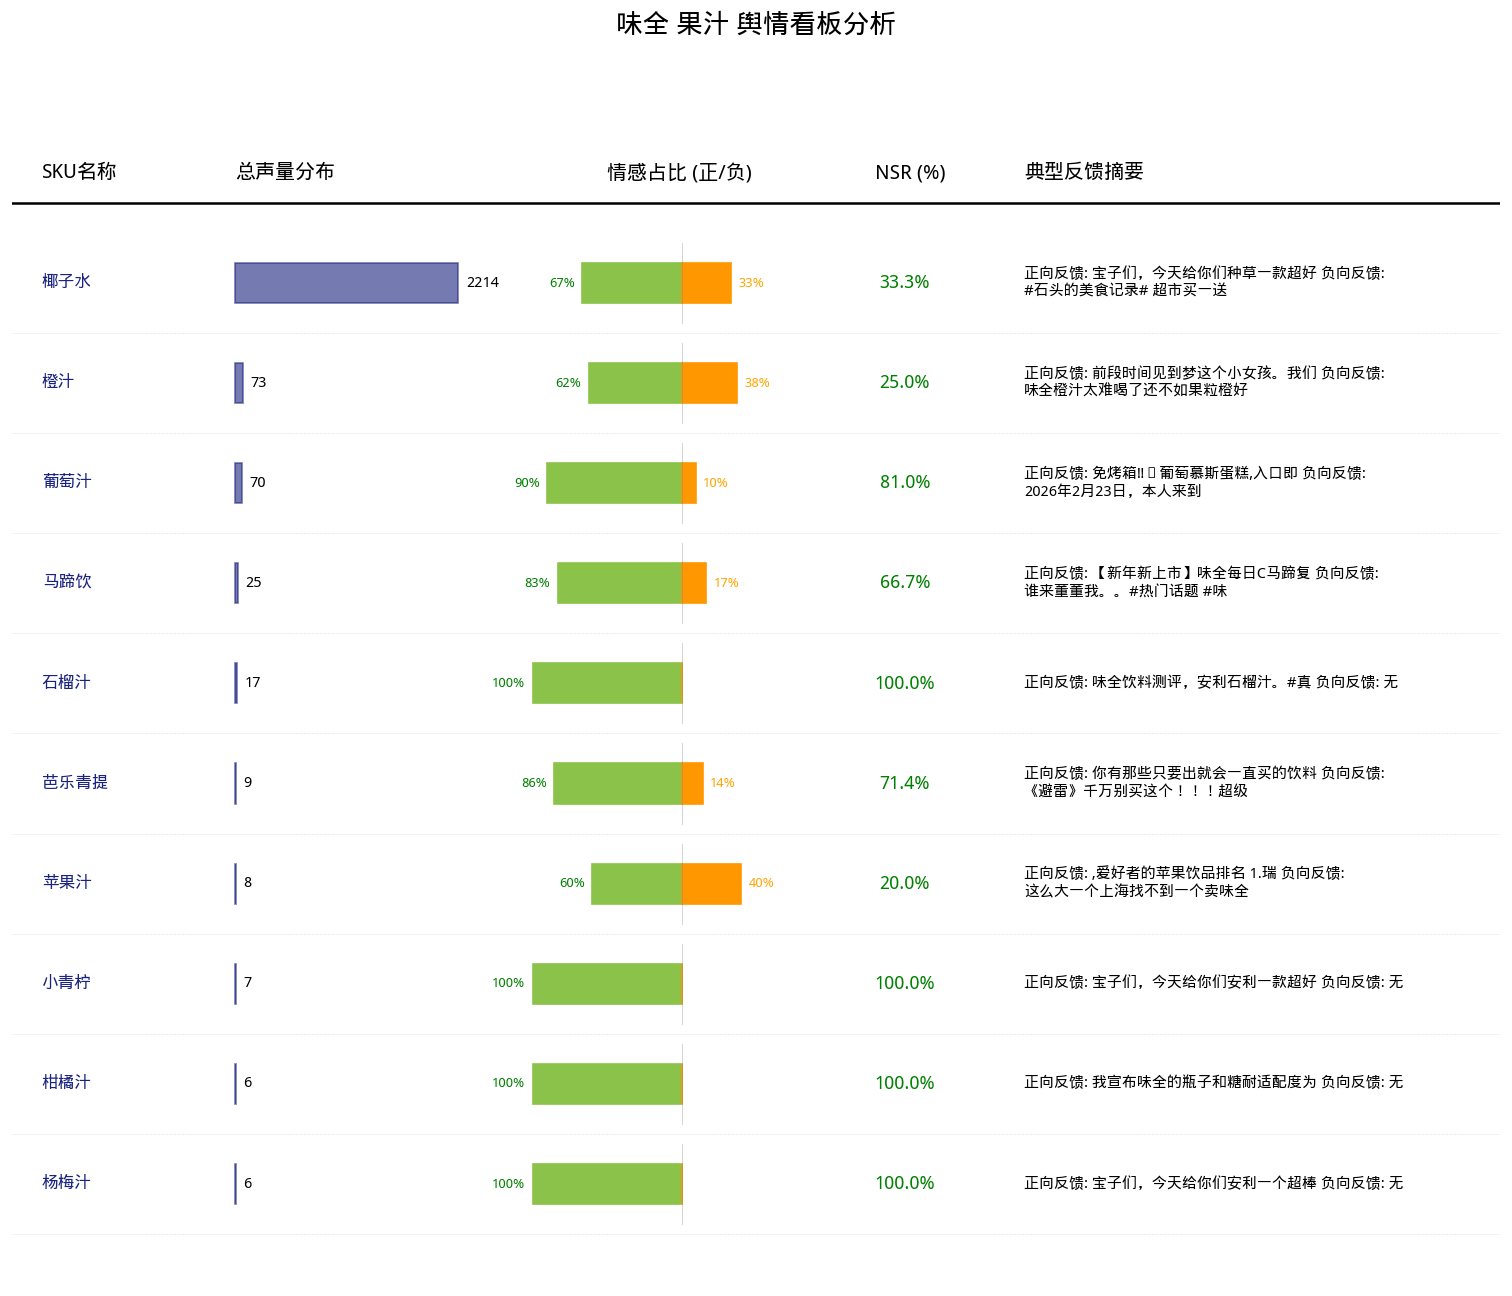Select the NSR value 25.0%
Image resolution: width=1512 pixels, height=1296 pixels.
point(904,382)
